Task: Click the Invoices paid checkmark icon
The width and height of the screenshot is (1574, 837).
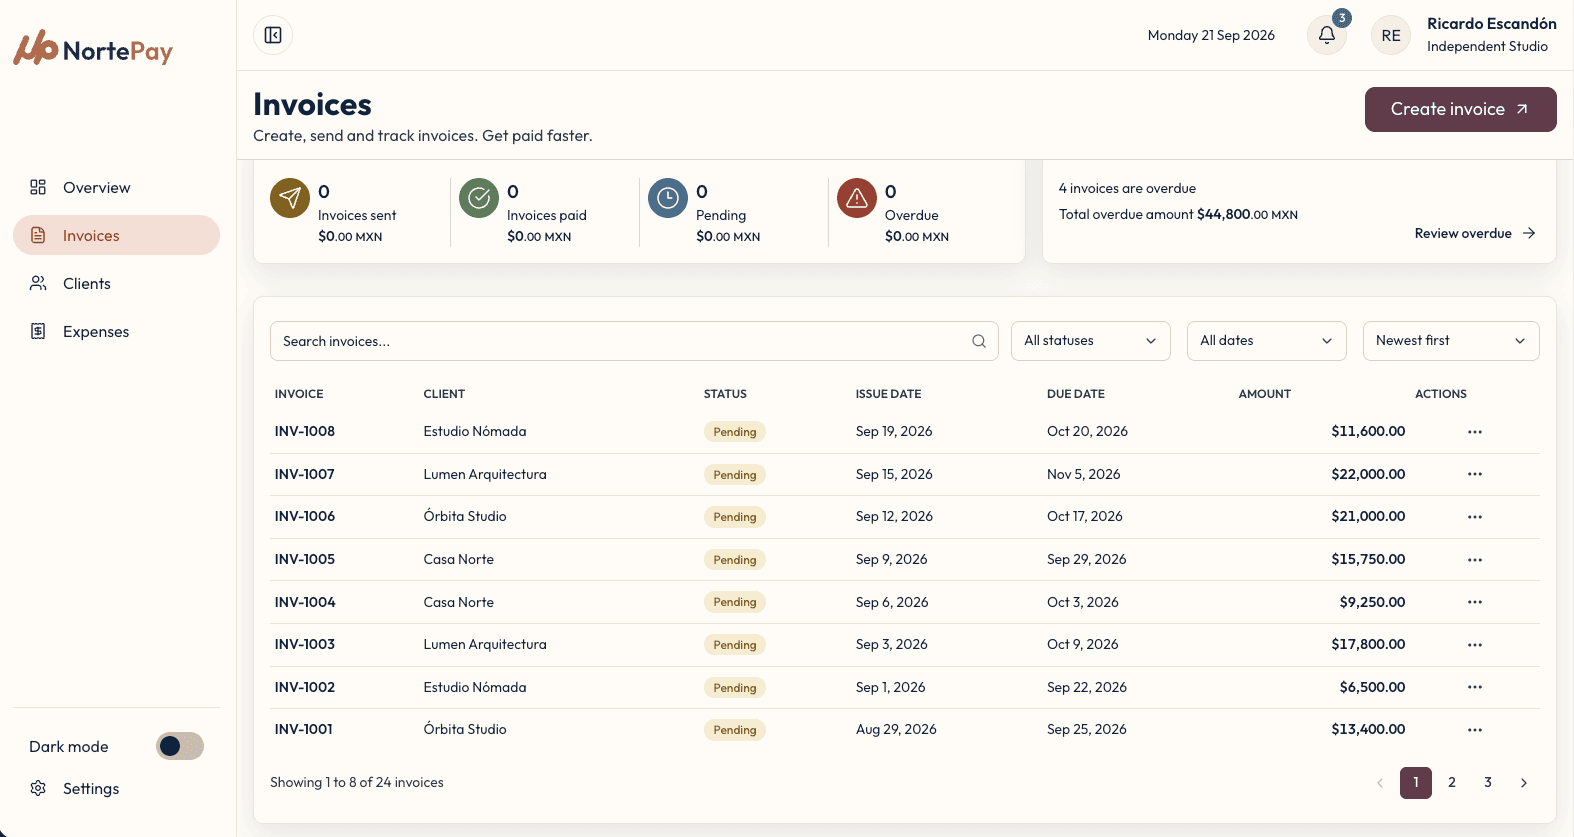Action: click(x=479, y=198)
